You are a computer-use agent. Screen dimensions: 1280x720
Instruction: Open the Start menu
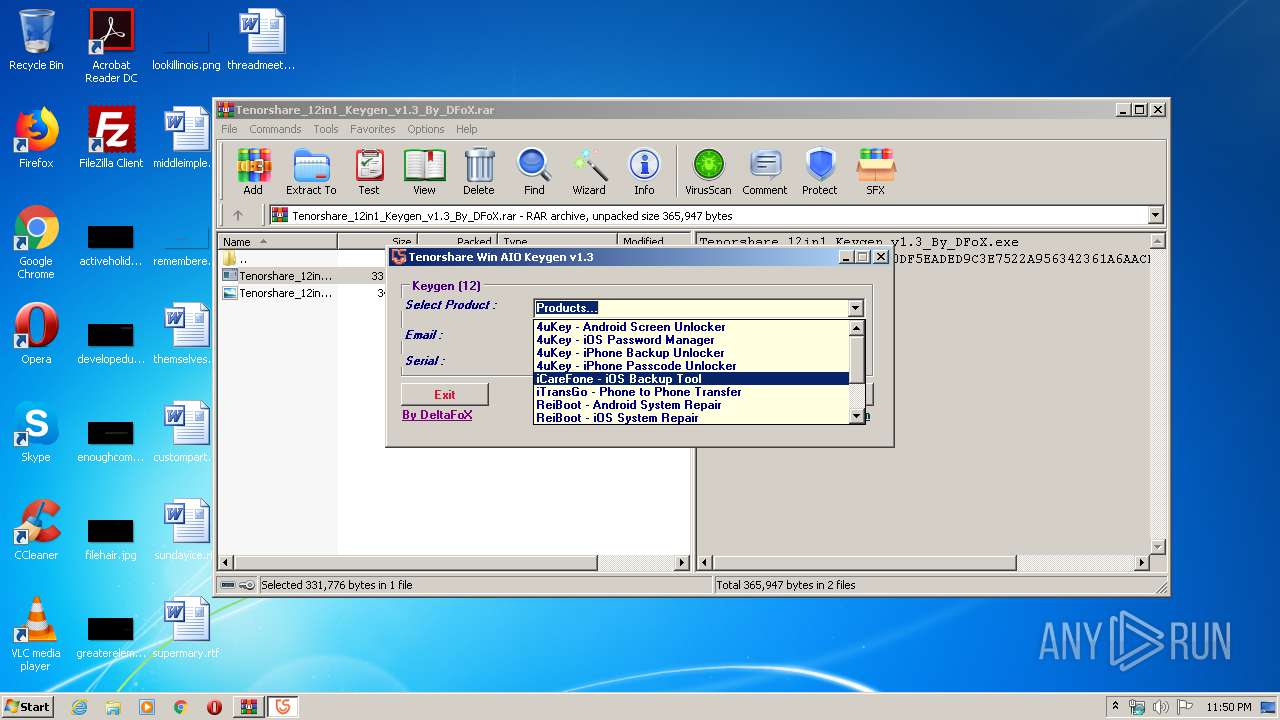click(x=27, y=707)
